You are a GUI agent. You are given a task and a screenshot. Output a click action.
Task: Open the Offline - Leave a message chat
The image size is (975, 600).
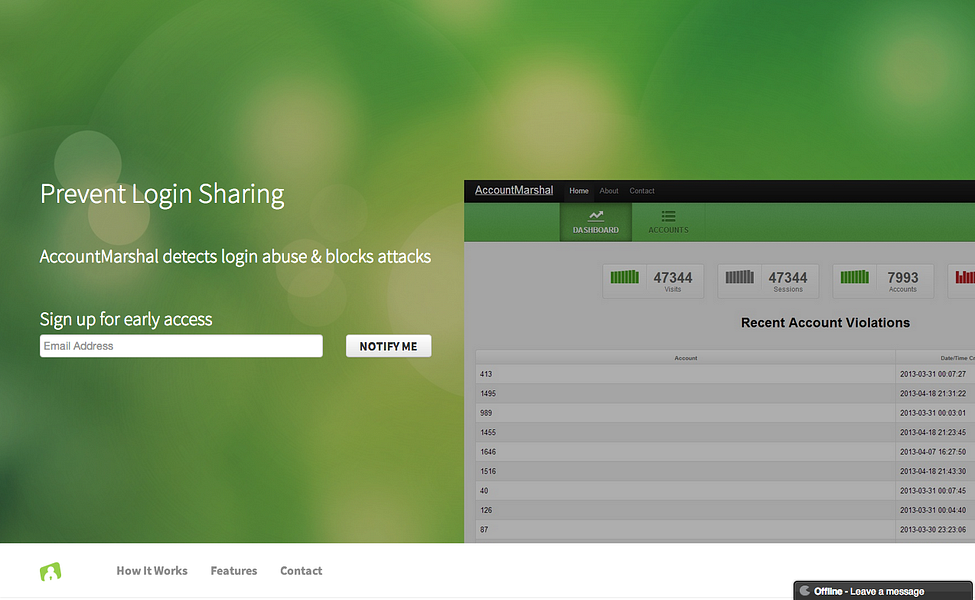click(883, 591)
